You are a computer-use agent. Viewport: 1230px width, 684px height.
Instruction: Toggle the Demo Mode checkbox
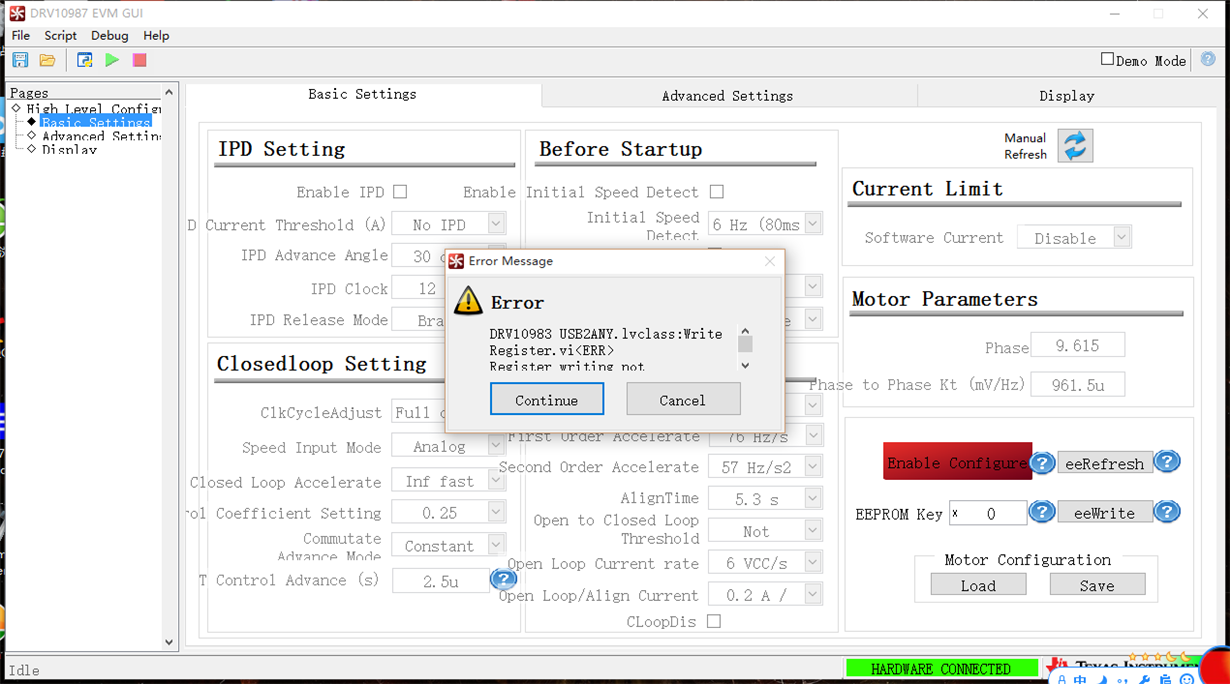click(x=1107, y=59)
